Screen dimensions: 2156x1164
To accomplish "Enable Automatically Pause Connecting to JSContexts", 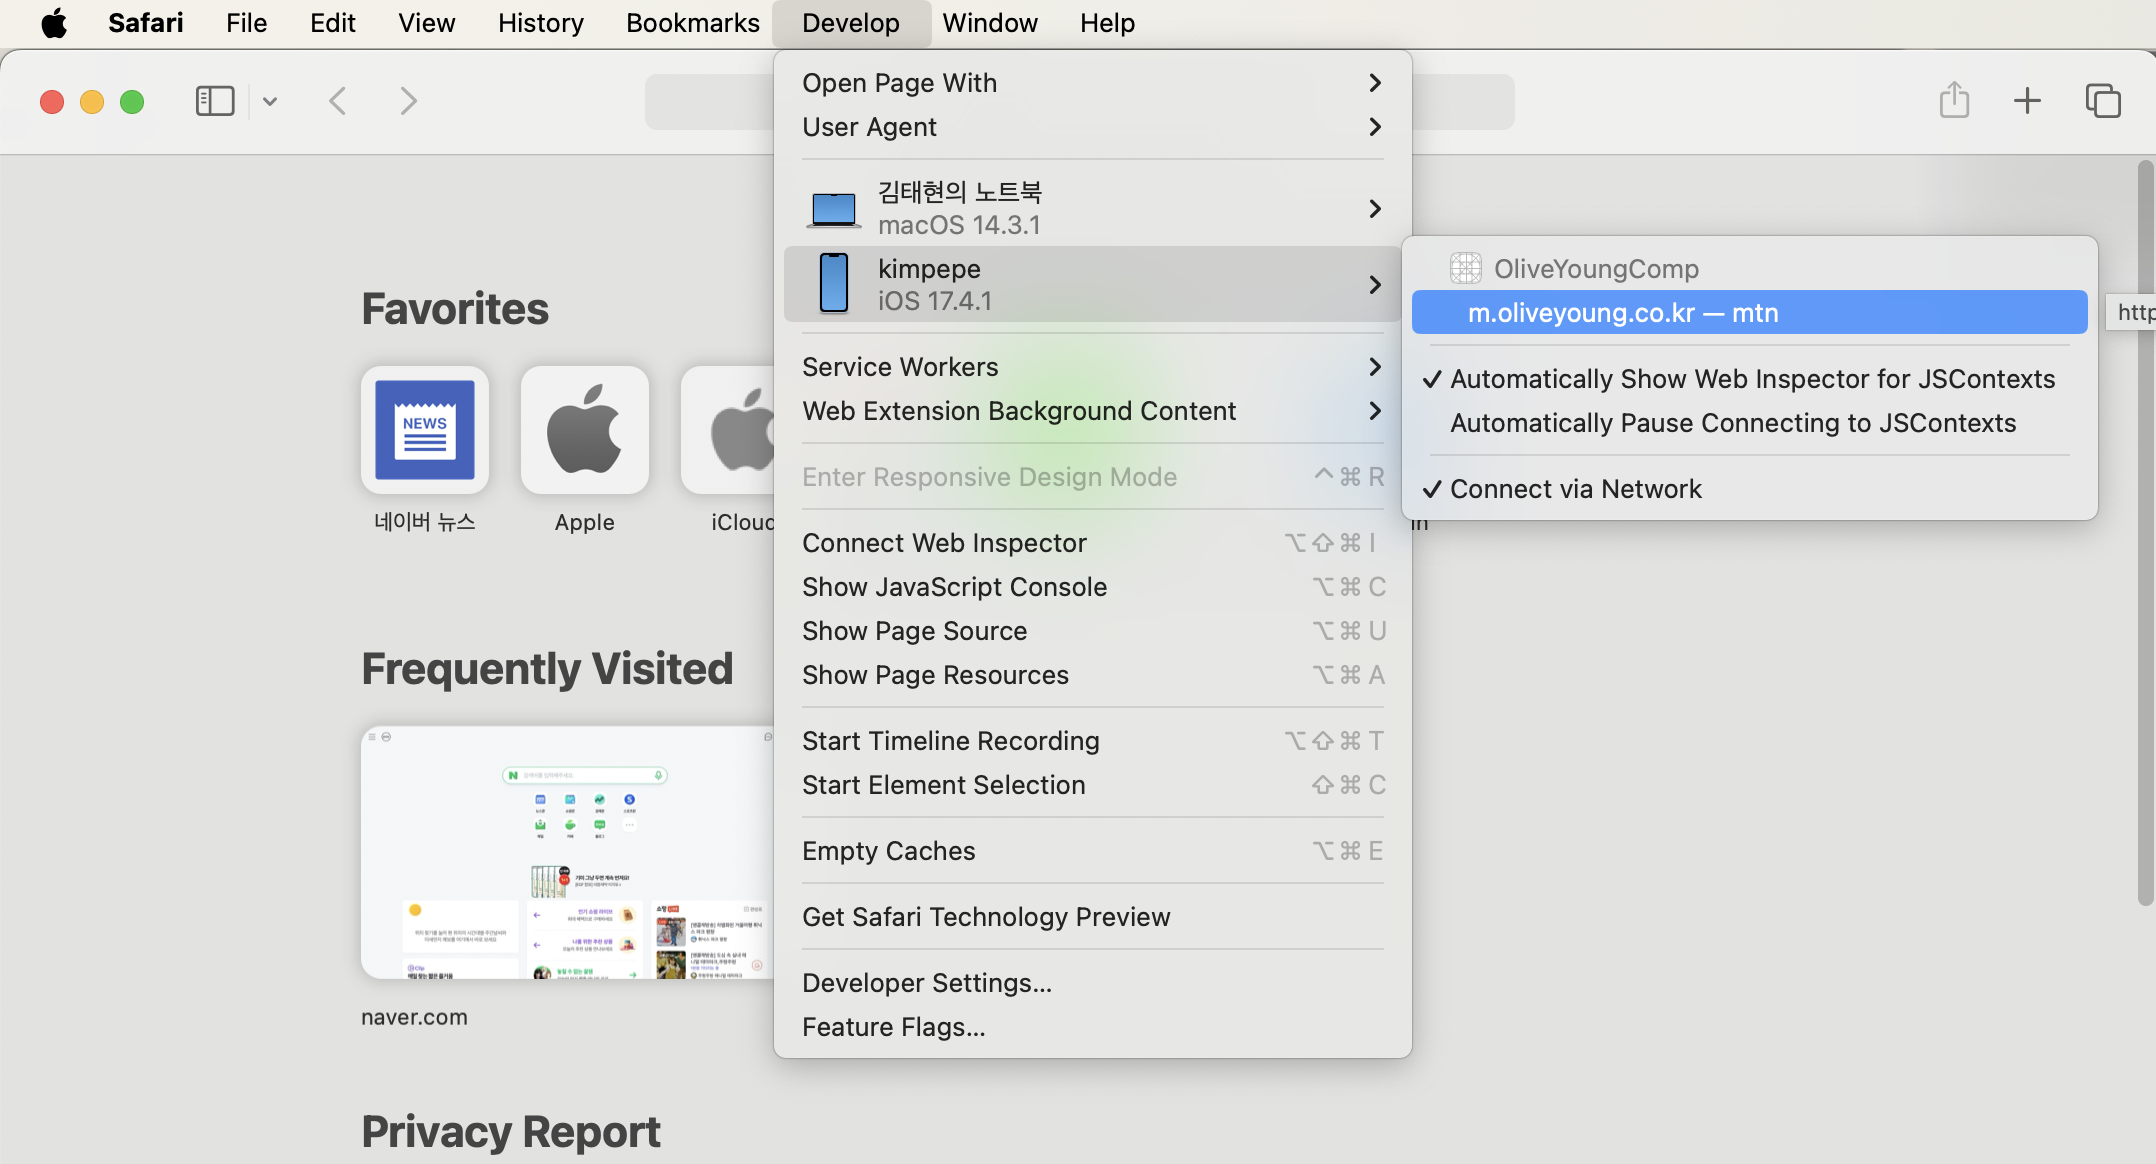I will (1732, 423).
